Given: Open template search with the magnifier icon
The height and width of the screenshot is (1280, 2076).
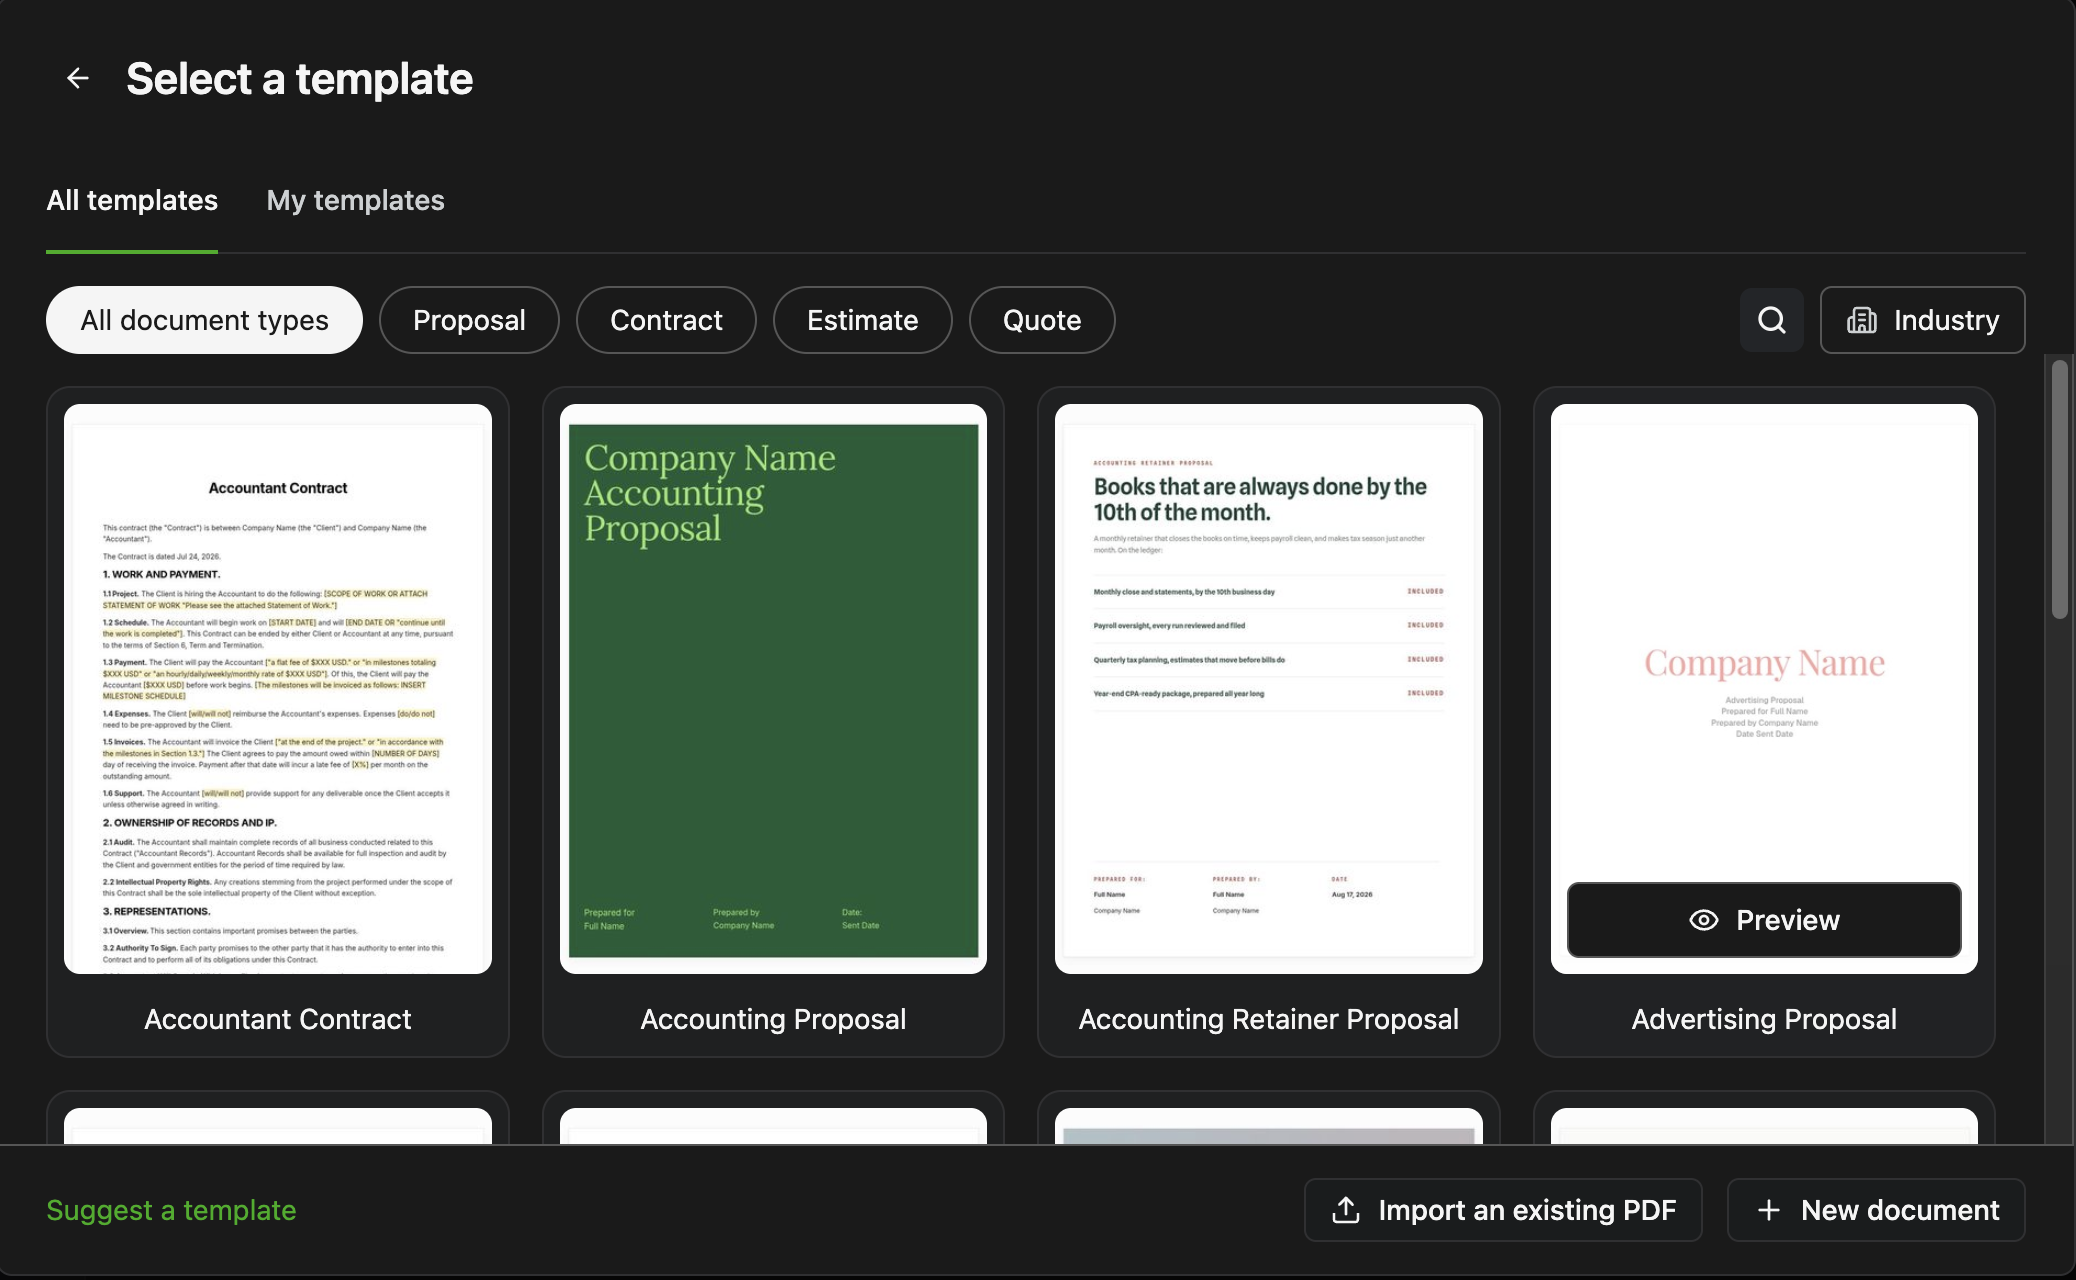Looking at the screenshot, I should pyautogui.click(x=1771, y=320).
